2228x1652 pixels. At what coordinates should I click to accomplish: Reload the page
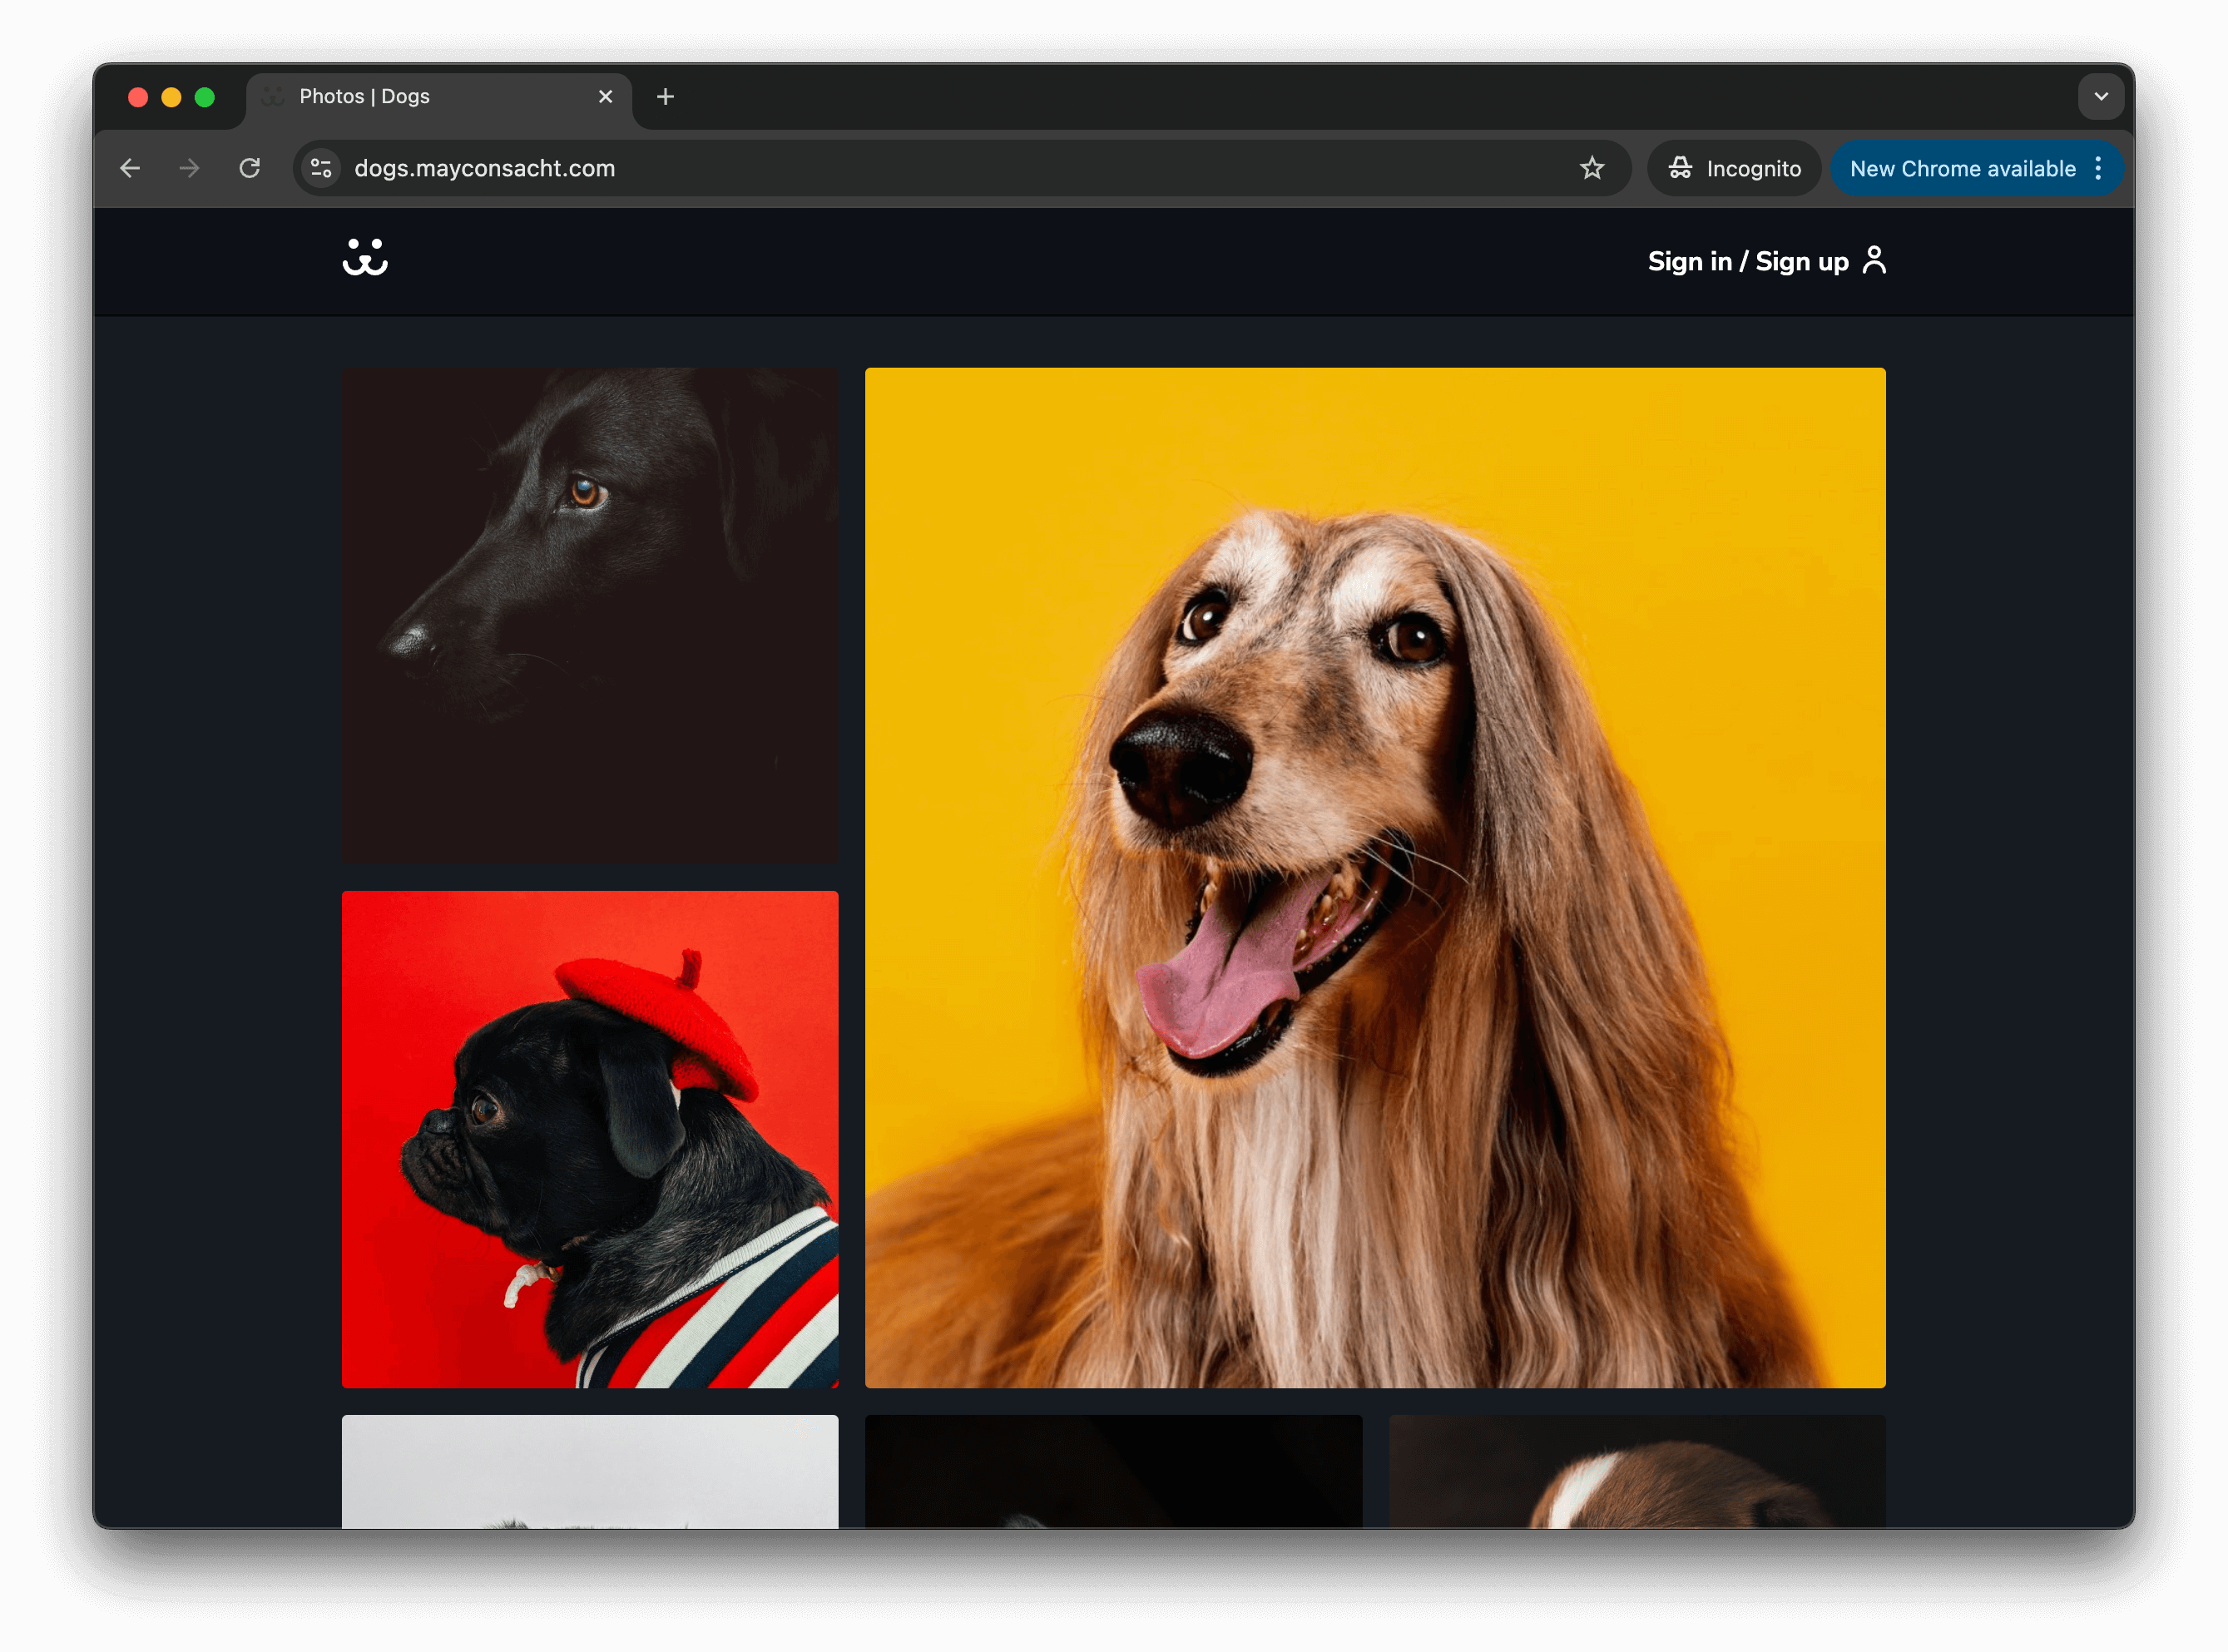pyautogui.click(x=250, y=168)
